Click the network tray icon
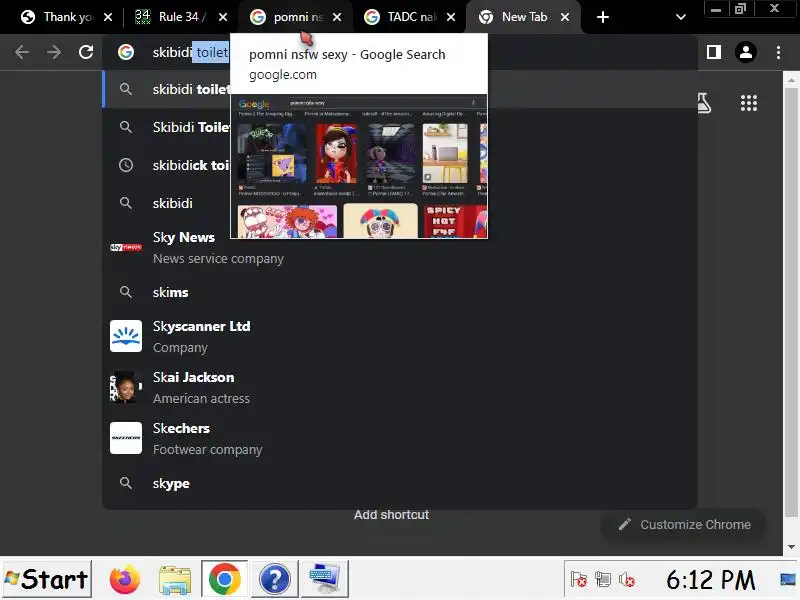 [x=603, y=580]
